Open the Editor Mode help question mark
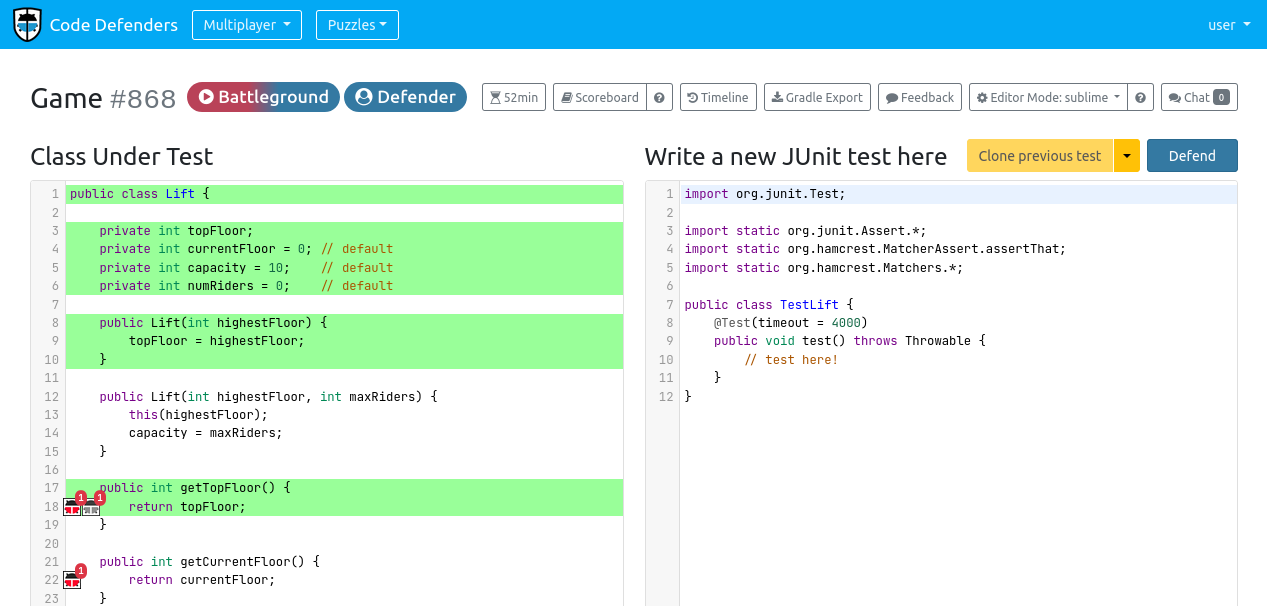The image size is (1267, 606). click(x=1140, y=97)
